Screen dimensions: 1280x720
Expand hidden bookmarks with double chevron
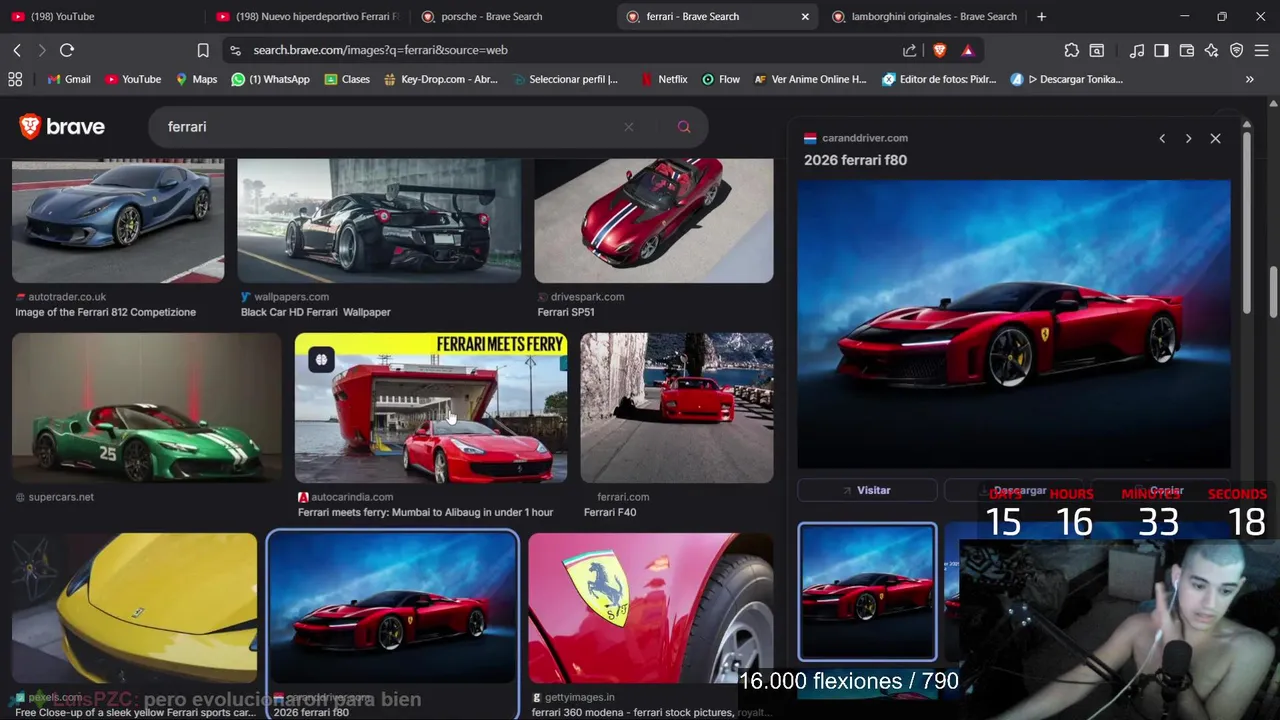point(1249,79)
